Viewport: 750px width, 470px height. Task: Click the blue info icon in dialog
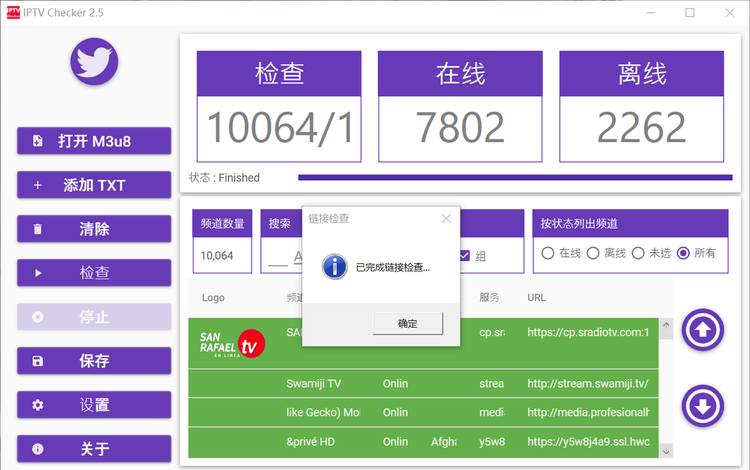(335, 266)
